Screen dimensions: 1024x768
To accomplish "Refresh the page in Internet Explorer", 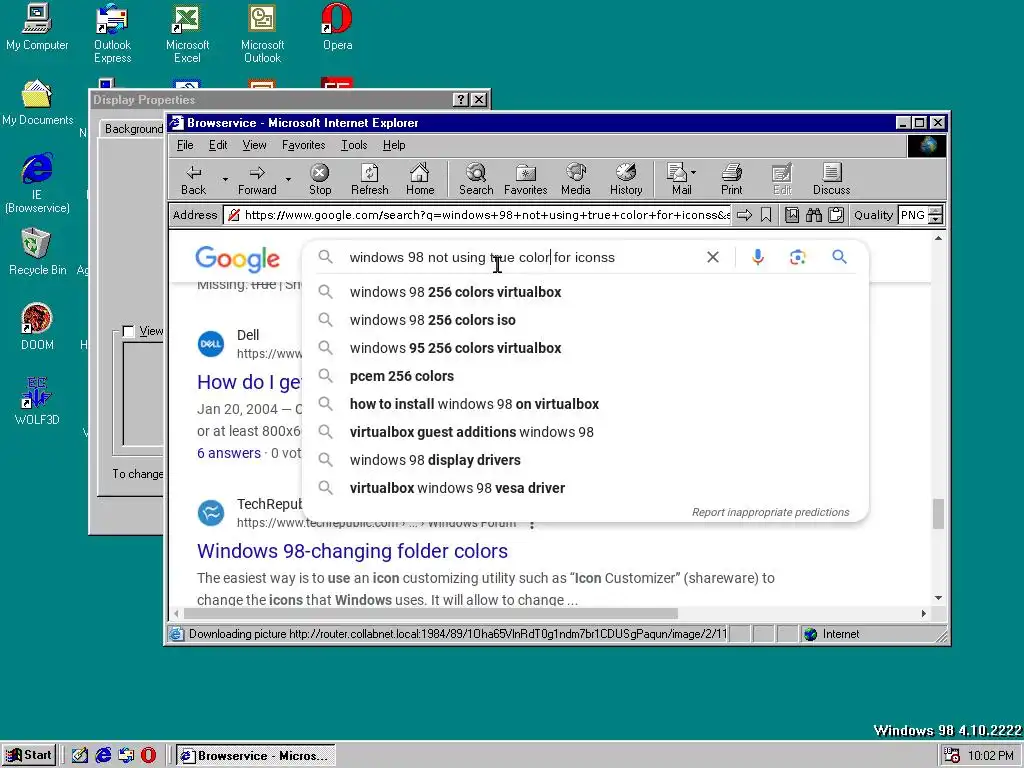I will (370, 180).
